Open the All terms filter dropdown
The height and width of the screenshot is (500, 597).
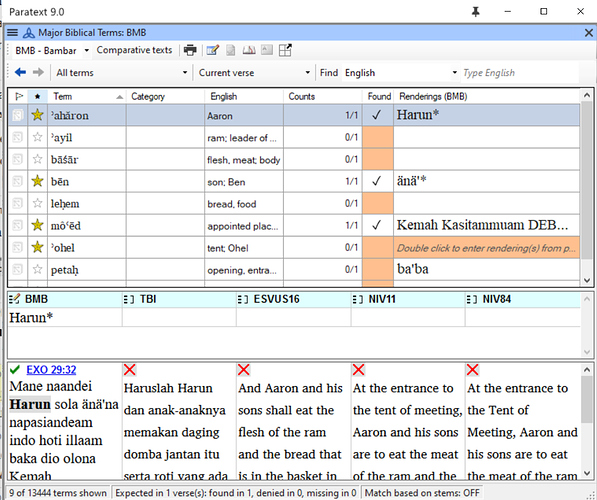tap(185, 72)
